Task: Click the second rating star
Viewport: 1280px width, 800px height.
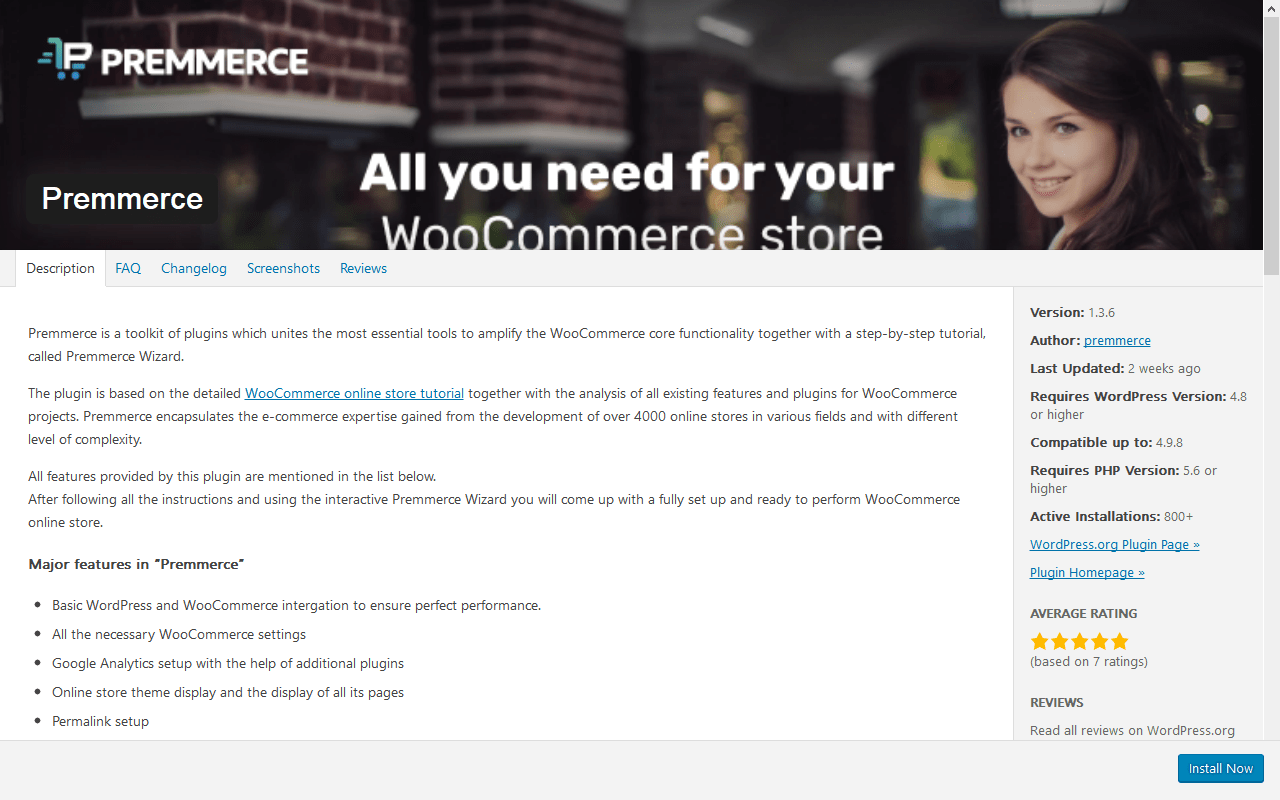Action: [x=1060, y=641]
